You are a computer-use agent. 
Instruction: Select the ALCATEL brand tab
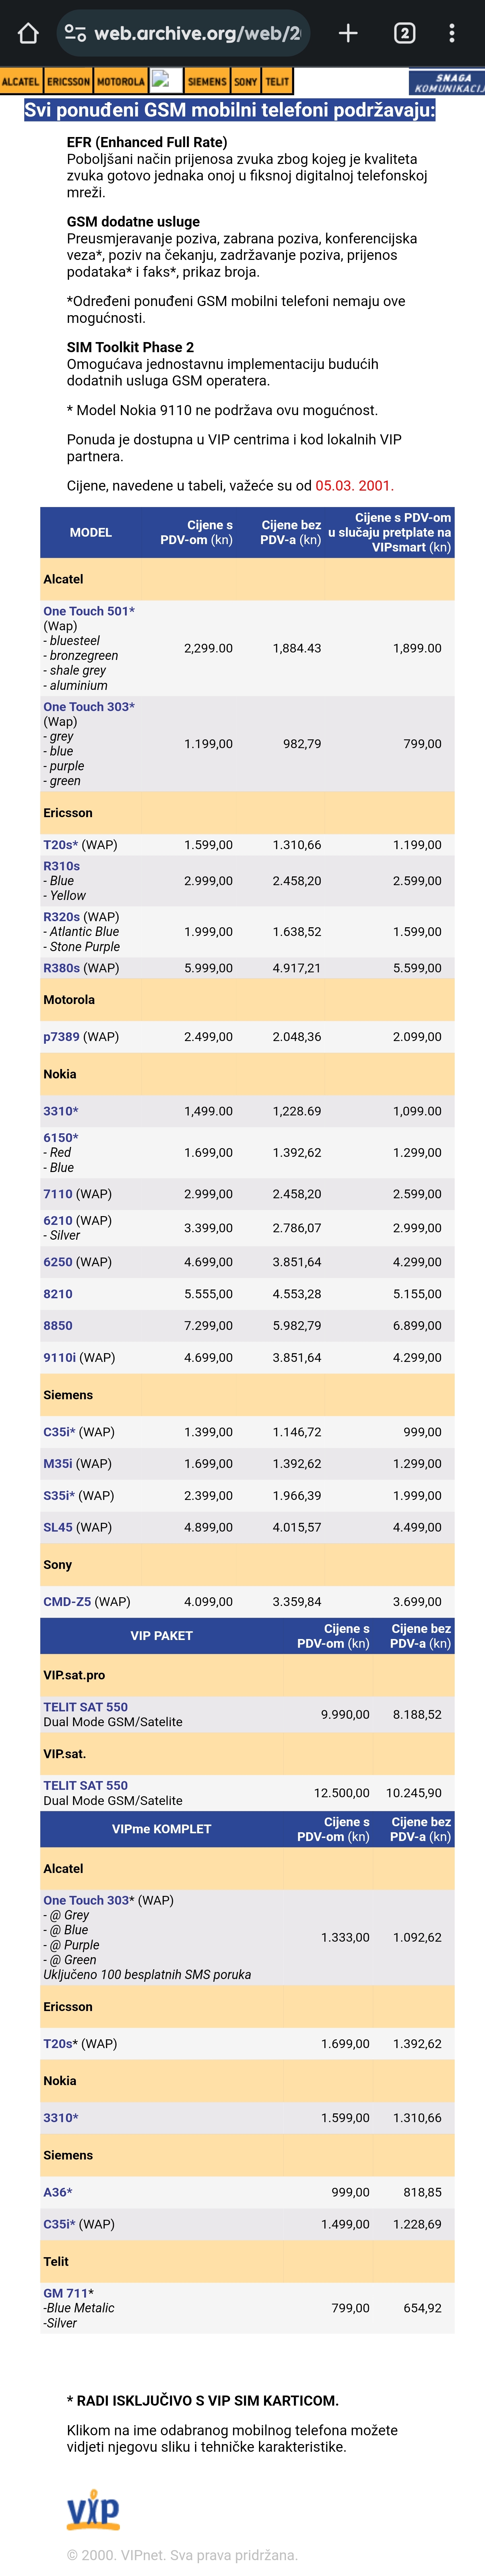21,81
